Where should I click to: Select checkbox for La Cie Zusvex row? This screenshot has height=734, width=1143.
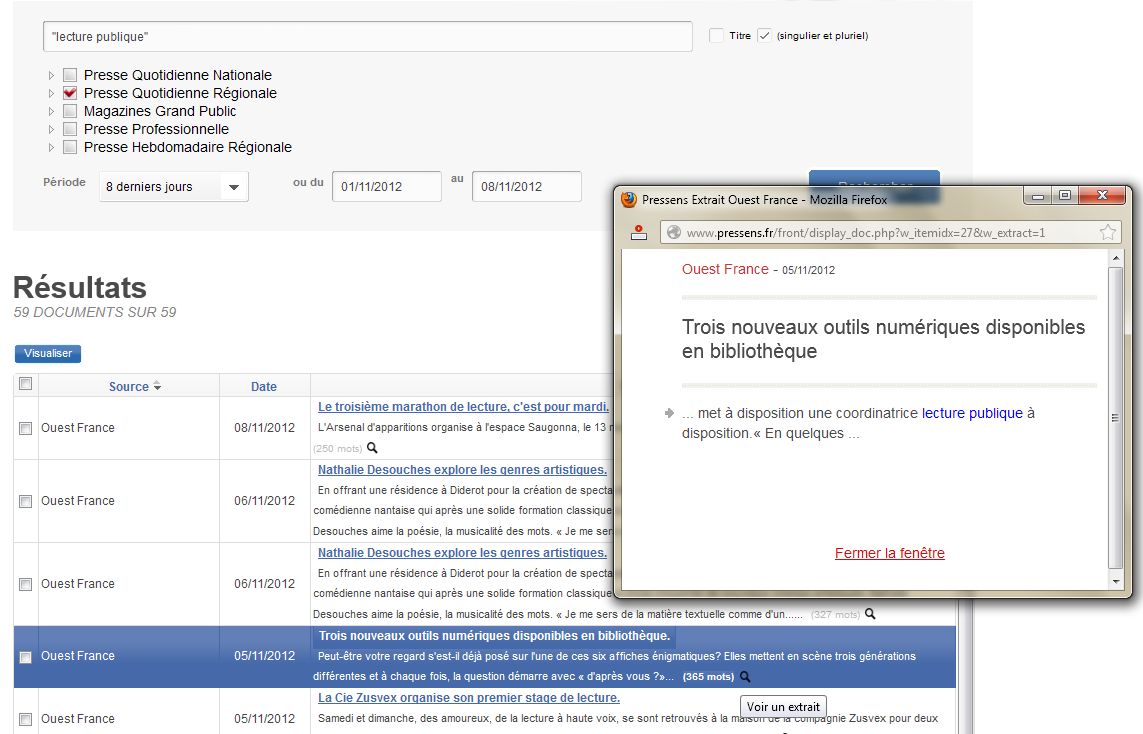click(26, 719)
